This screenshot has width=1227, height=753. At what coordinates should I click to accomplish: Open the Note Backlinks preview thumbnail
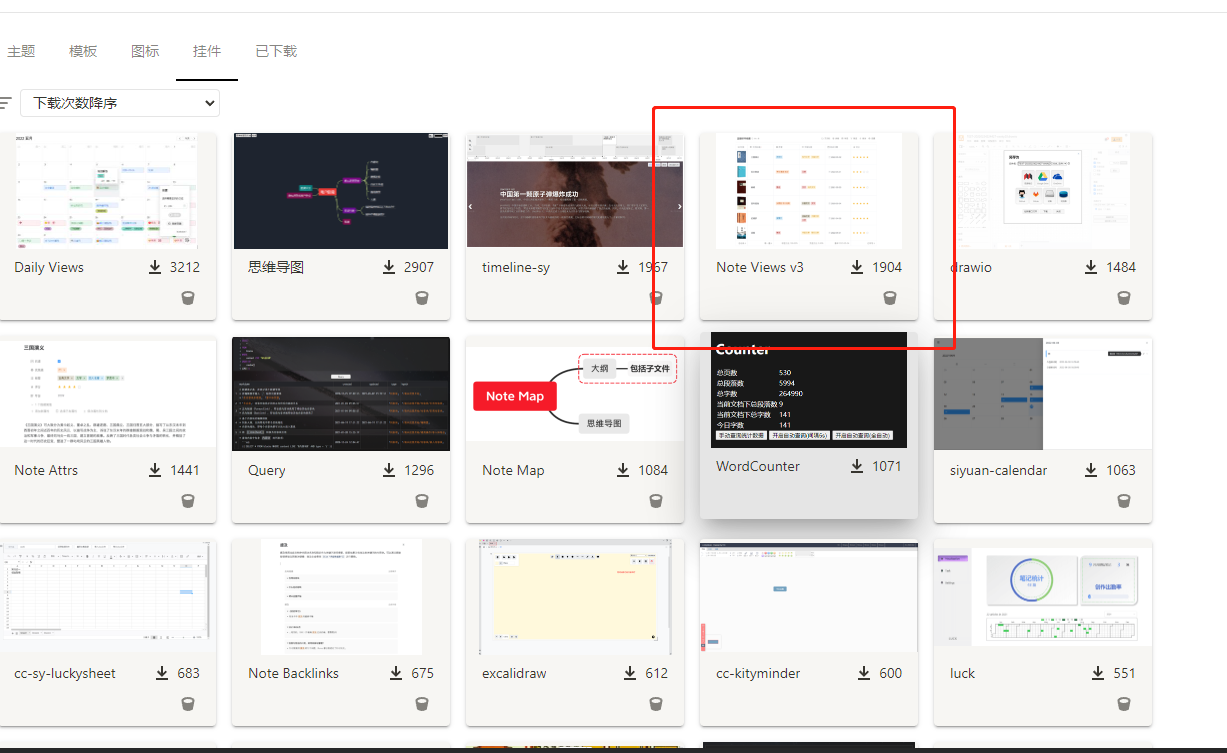click(341, 597)
